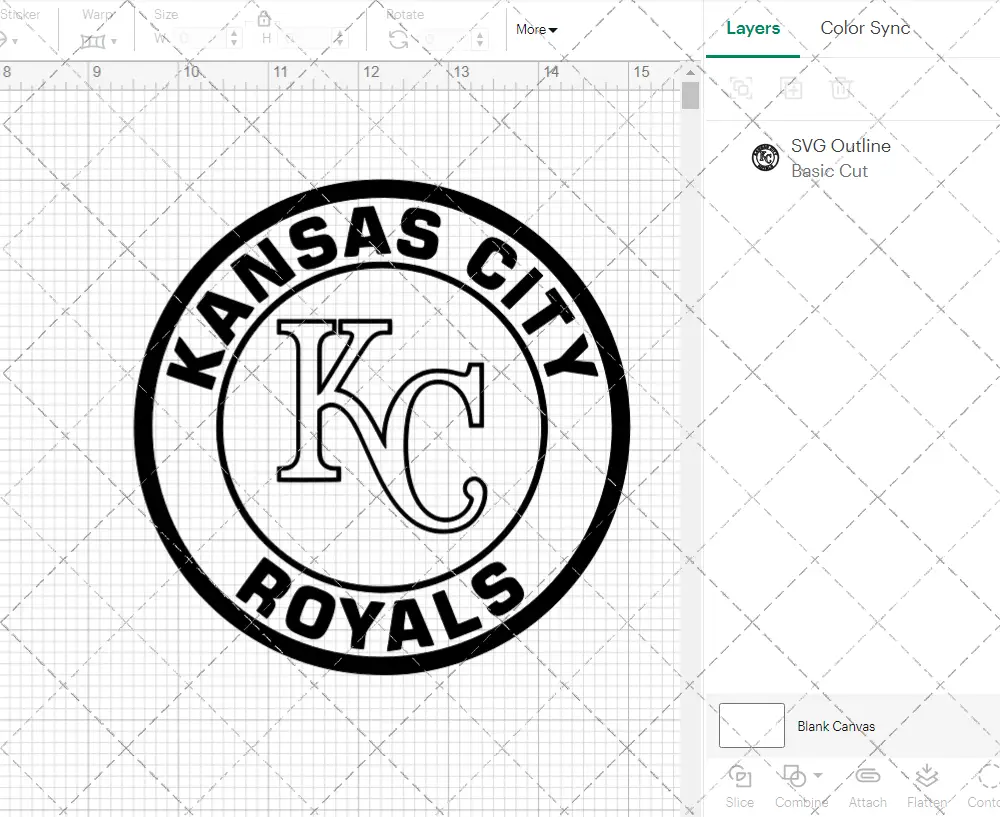Click the Slice tool icon
This screenshot has width=1000, height=817.
click(x=740, y=777)
